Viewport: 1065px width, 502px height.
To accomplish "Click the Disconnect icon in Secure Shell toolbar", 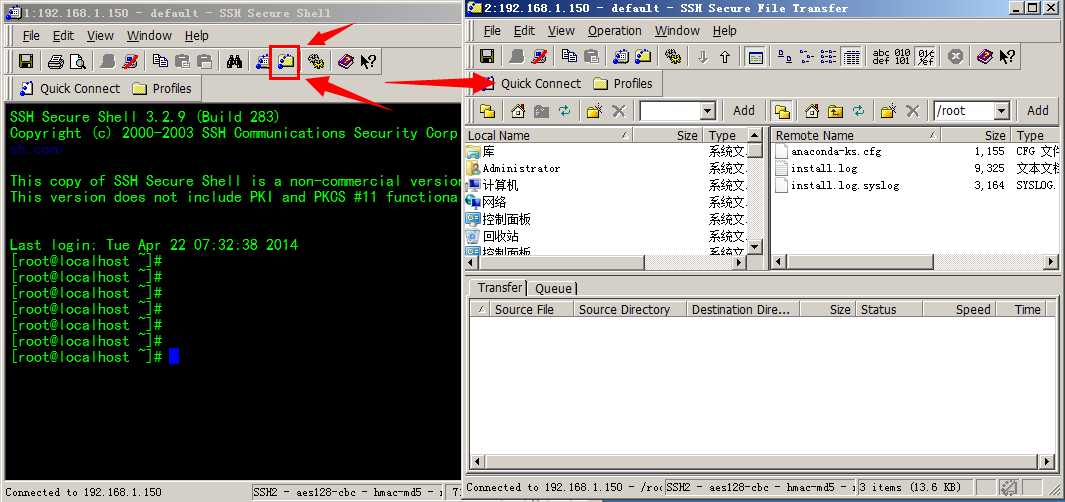I will (130, 62).
